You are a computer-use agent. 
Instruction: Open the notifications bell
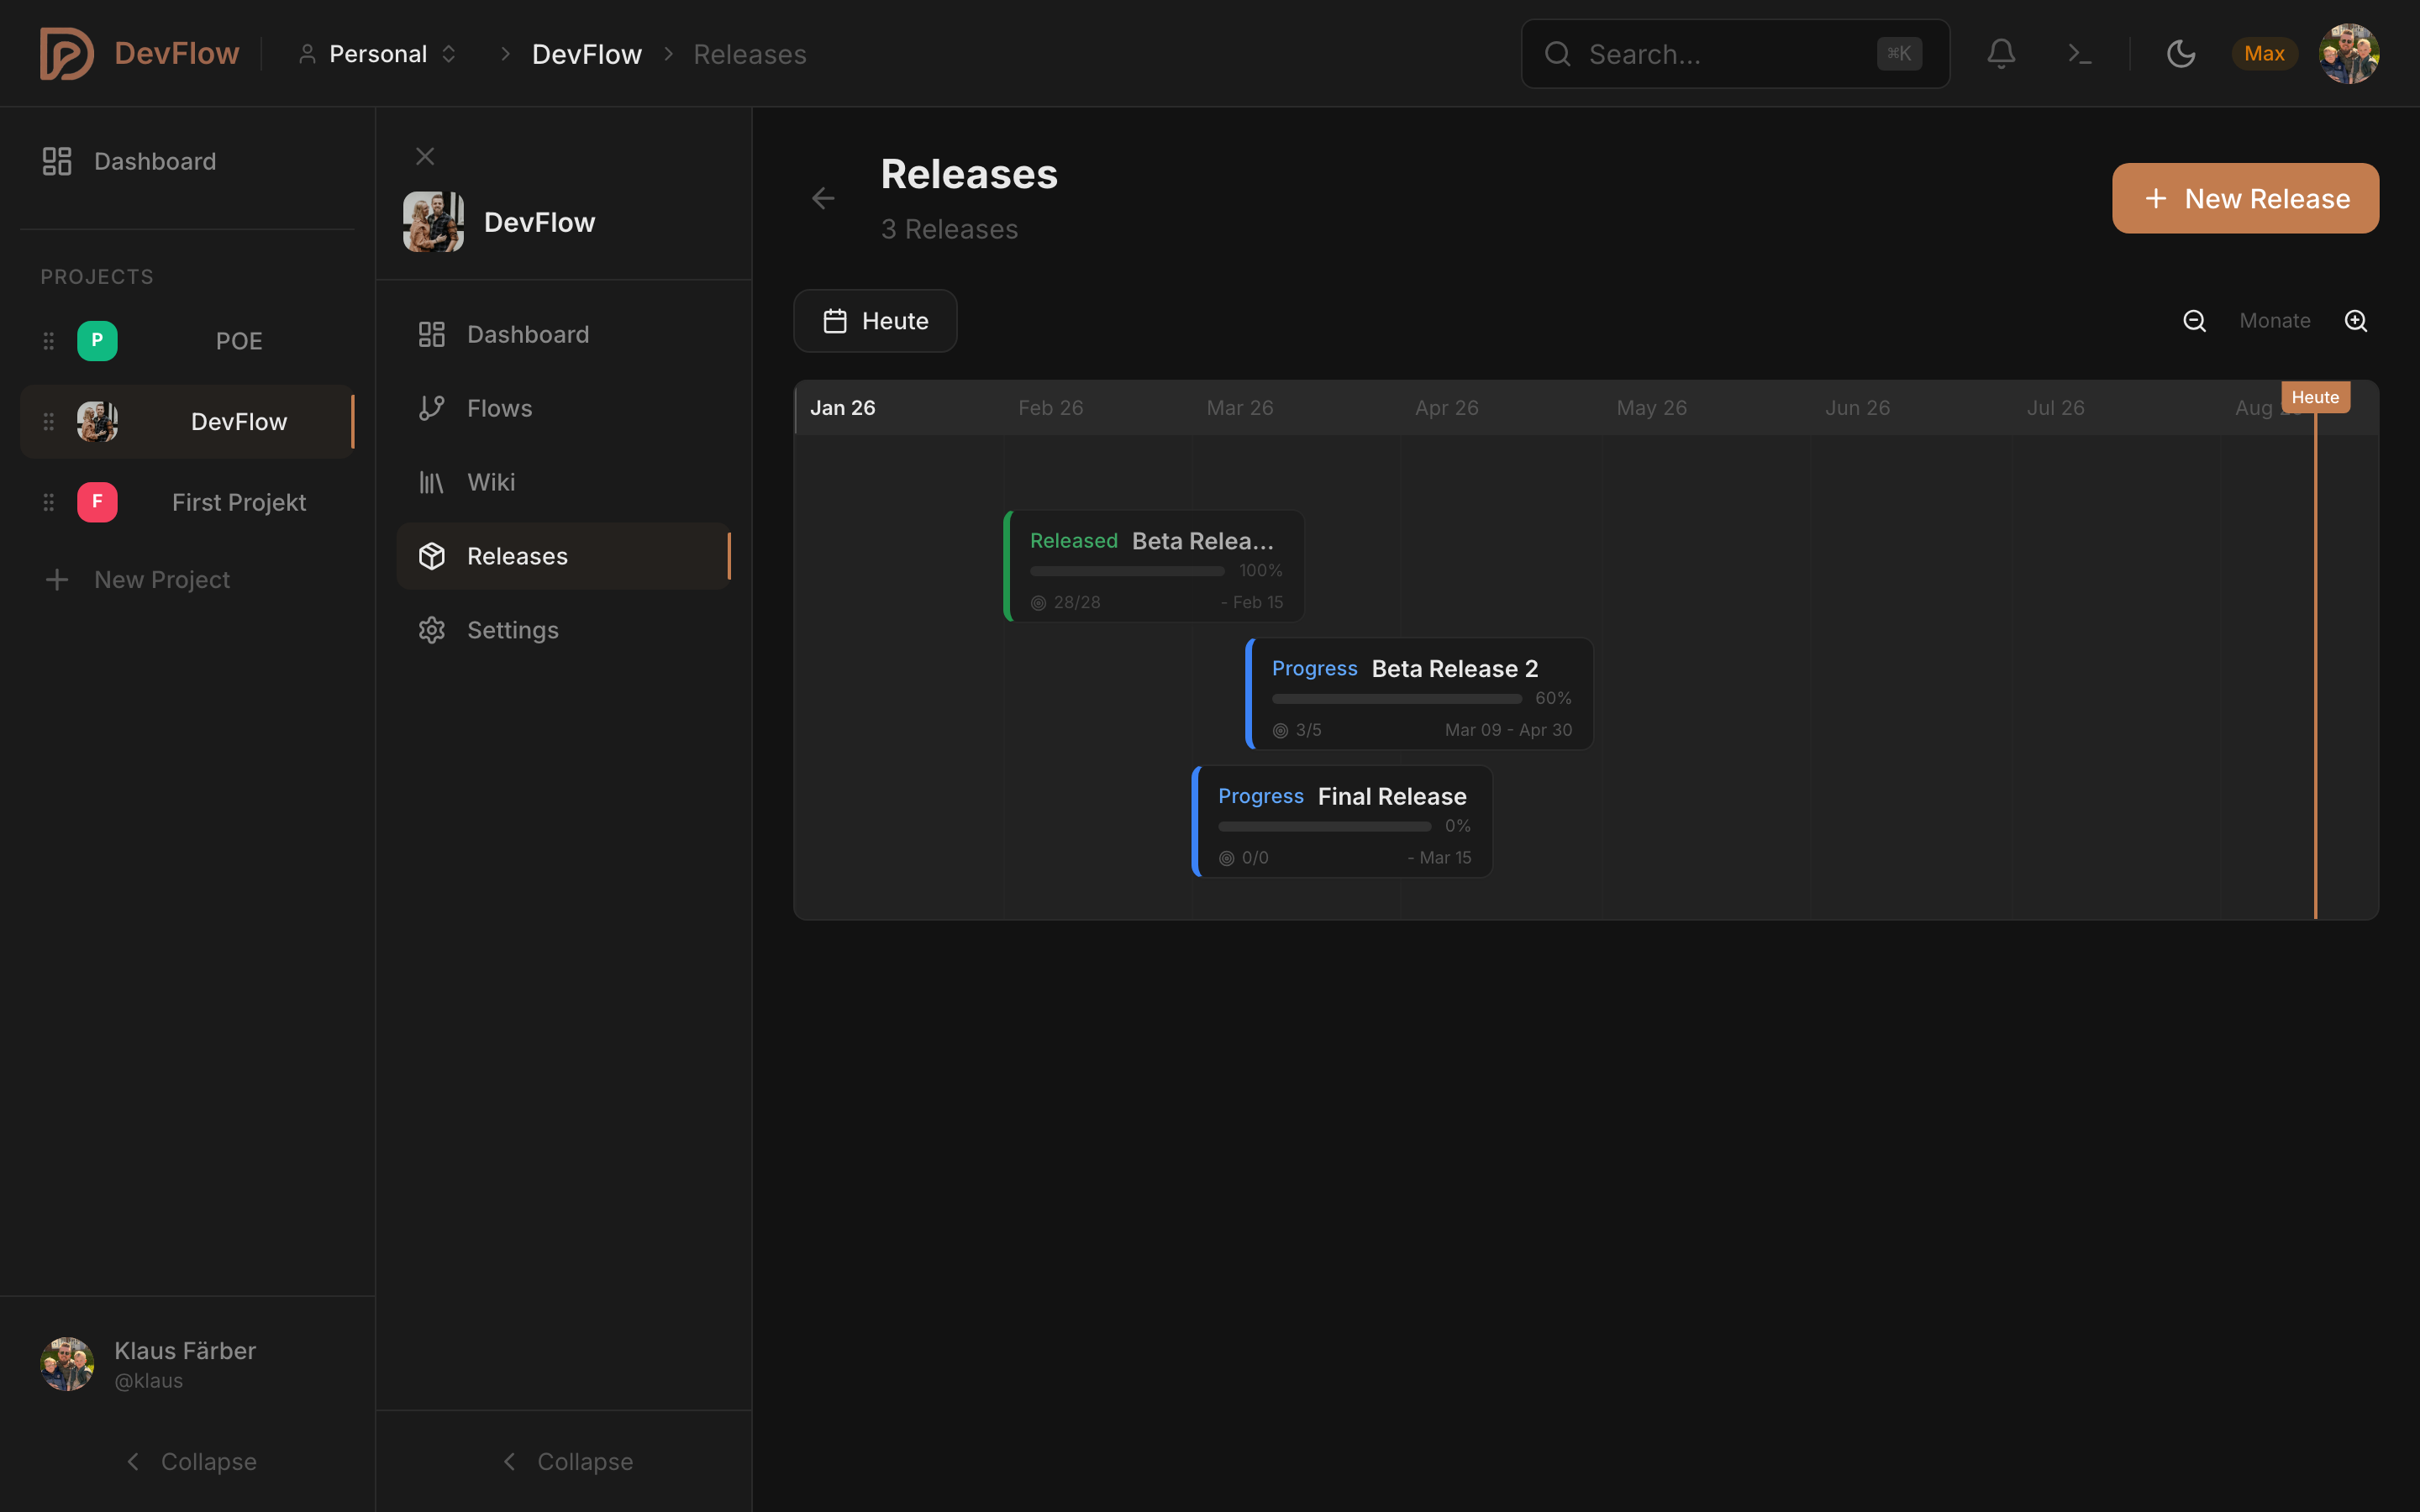click(2001, 54)
